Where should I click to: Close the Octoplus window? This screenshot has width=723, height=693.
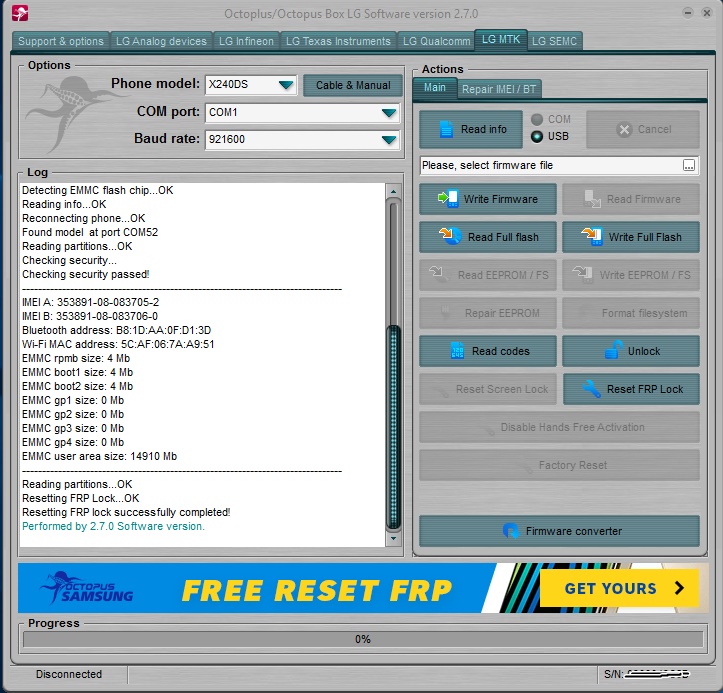tap(706, 13)
